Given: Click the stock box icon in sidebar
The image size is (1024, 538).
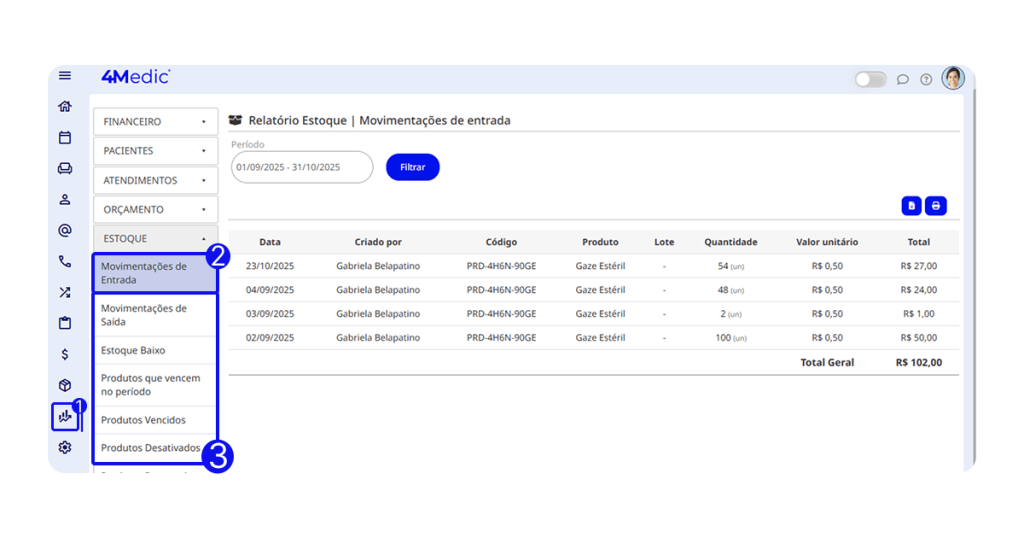Looking at the screenshot, I should [65, 385].
